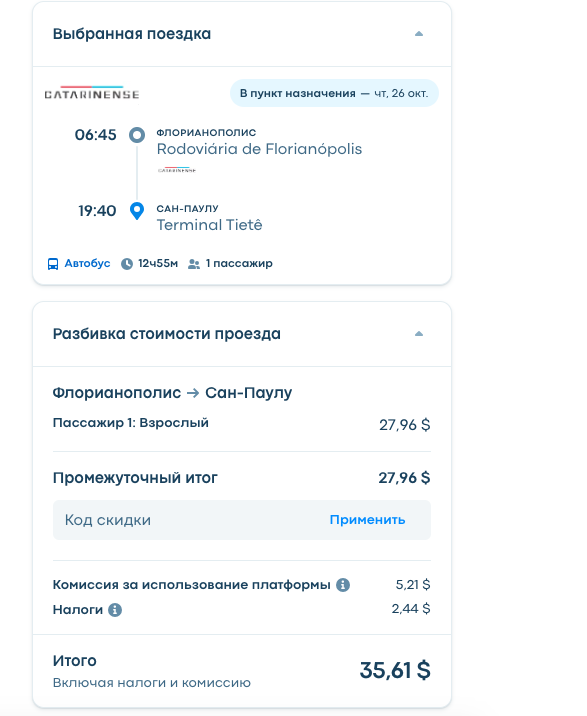
Task: Click the 1 пассажир label
Action: click(239, 263)
